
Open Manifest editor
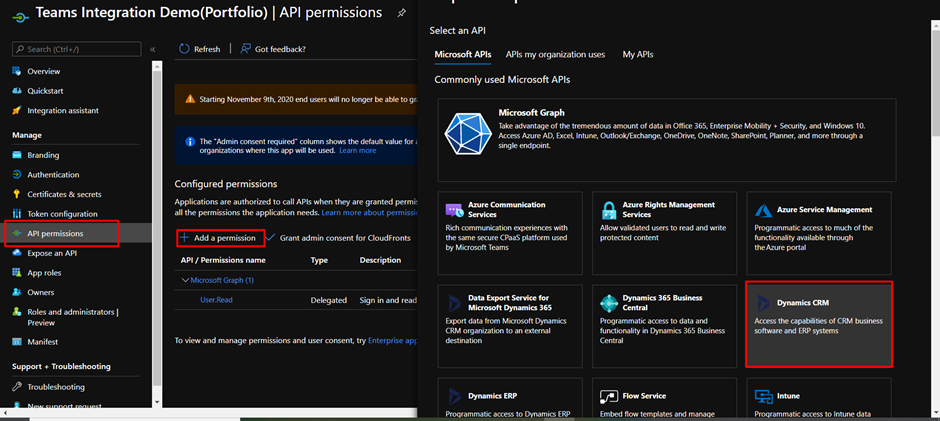tap(43, 342)
